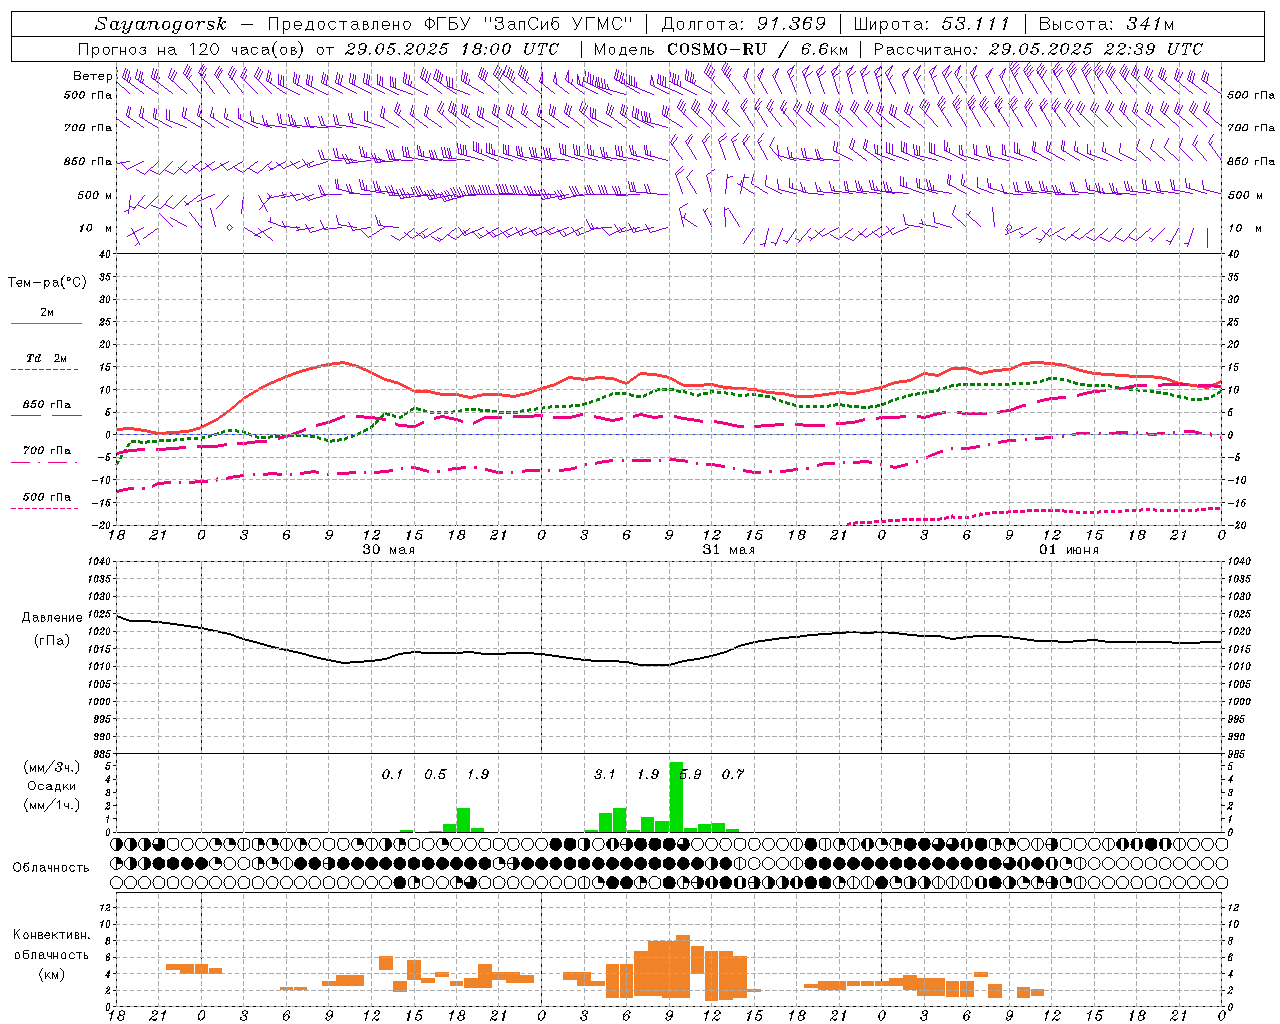This screenshot has height=1024, width=1280.
Task: Click the 'Осадки' precipitation label
Action: tap(52, 786)
